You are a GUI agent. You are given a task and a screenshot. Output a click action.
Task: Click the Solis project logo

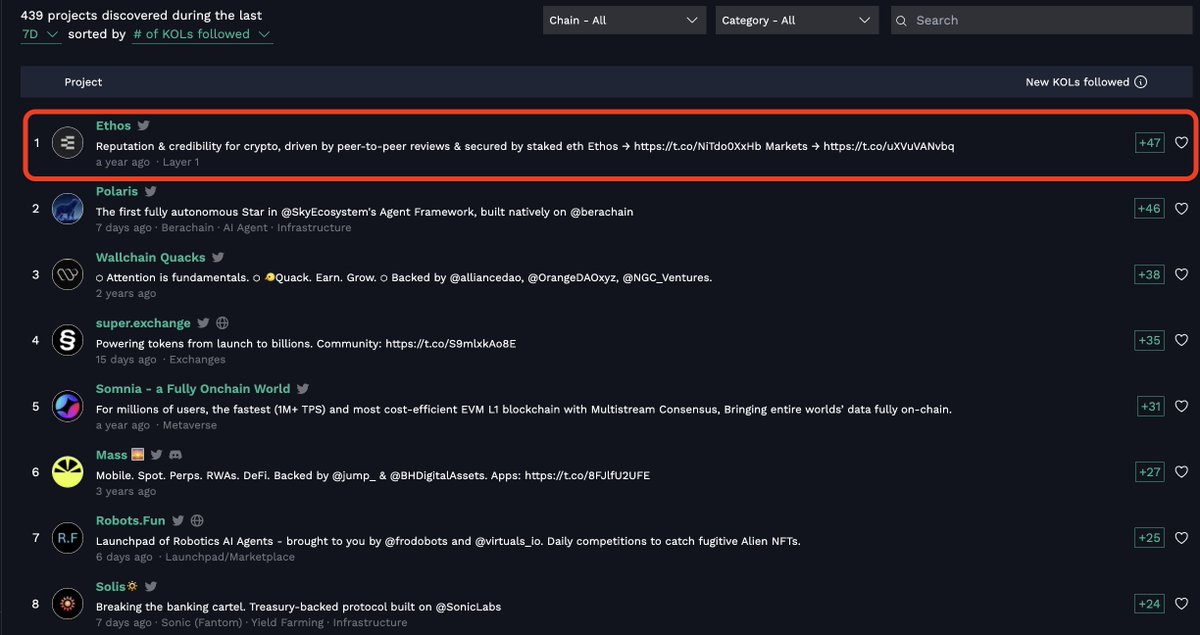click(67, 604)
